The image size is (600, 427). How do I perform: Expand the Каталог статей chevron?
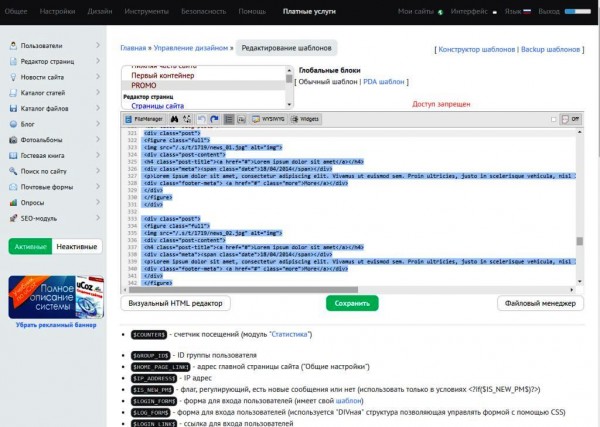98,92
